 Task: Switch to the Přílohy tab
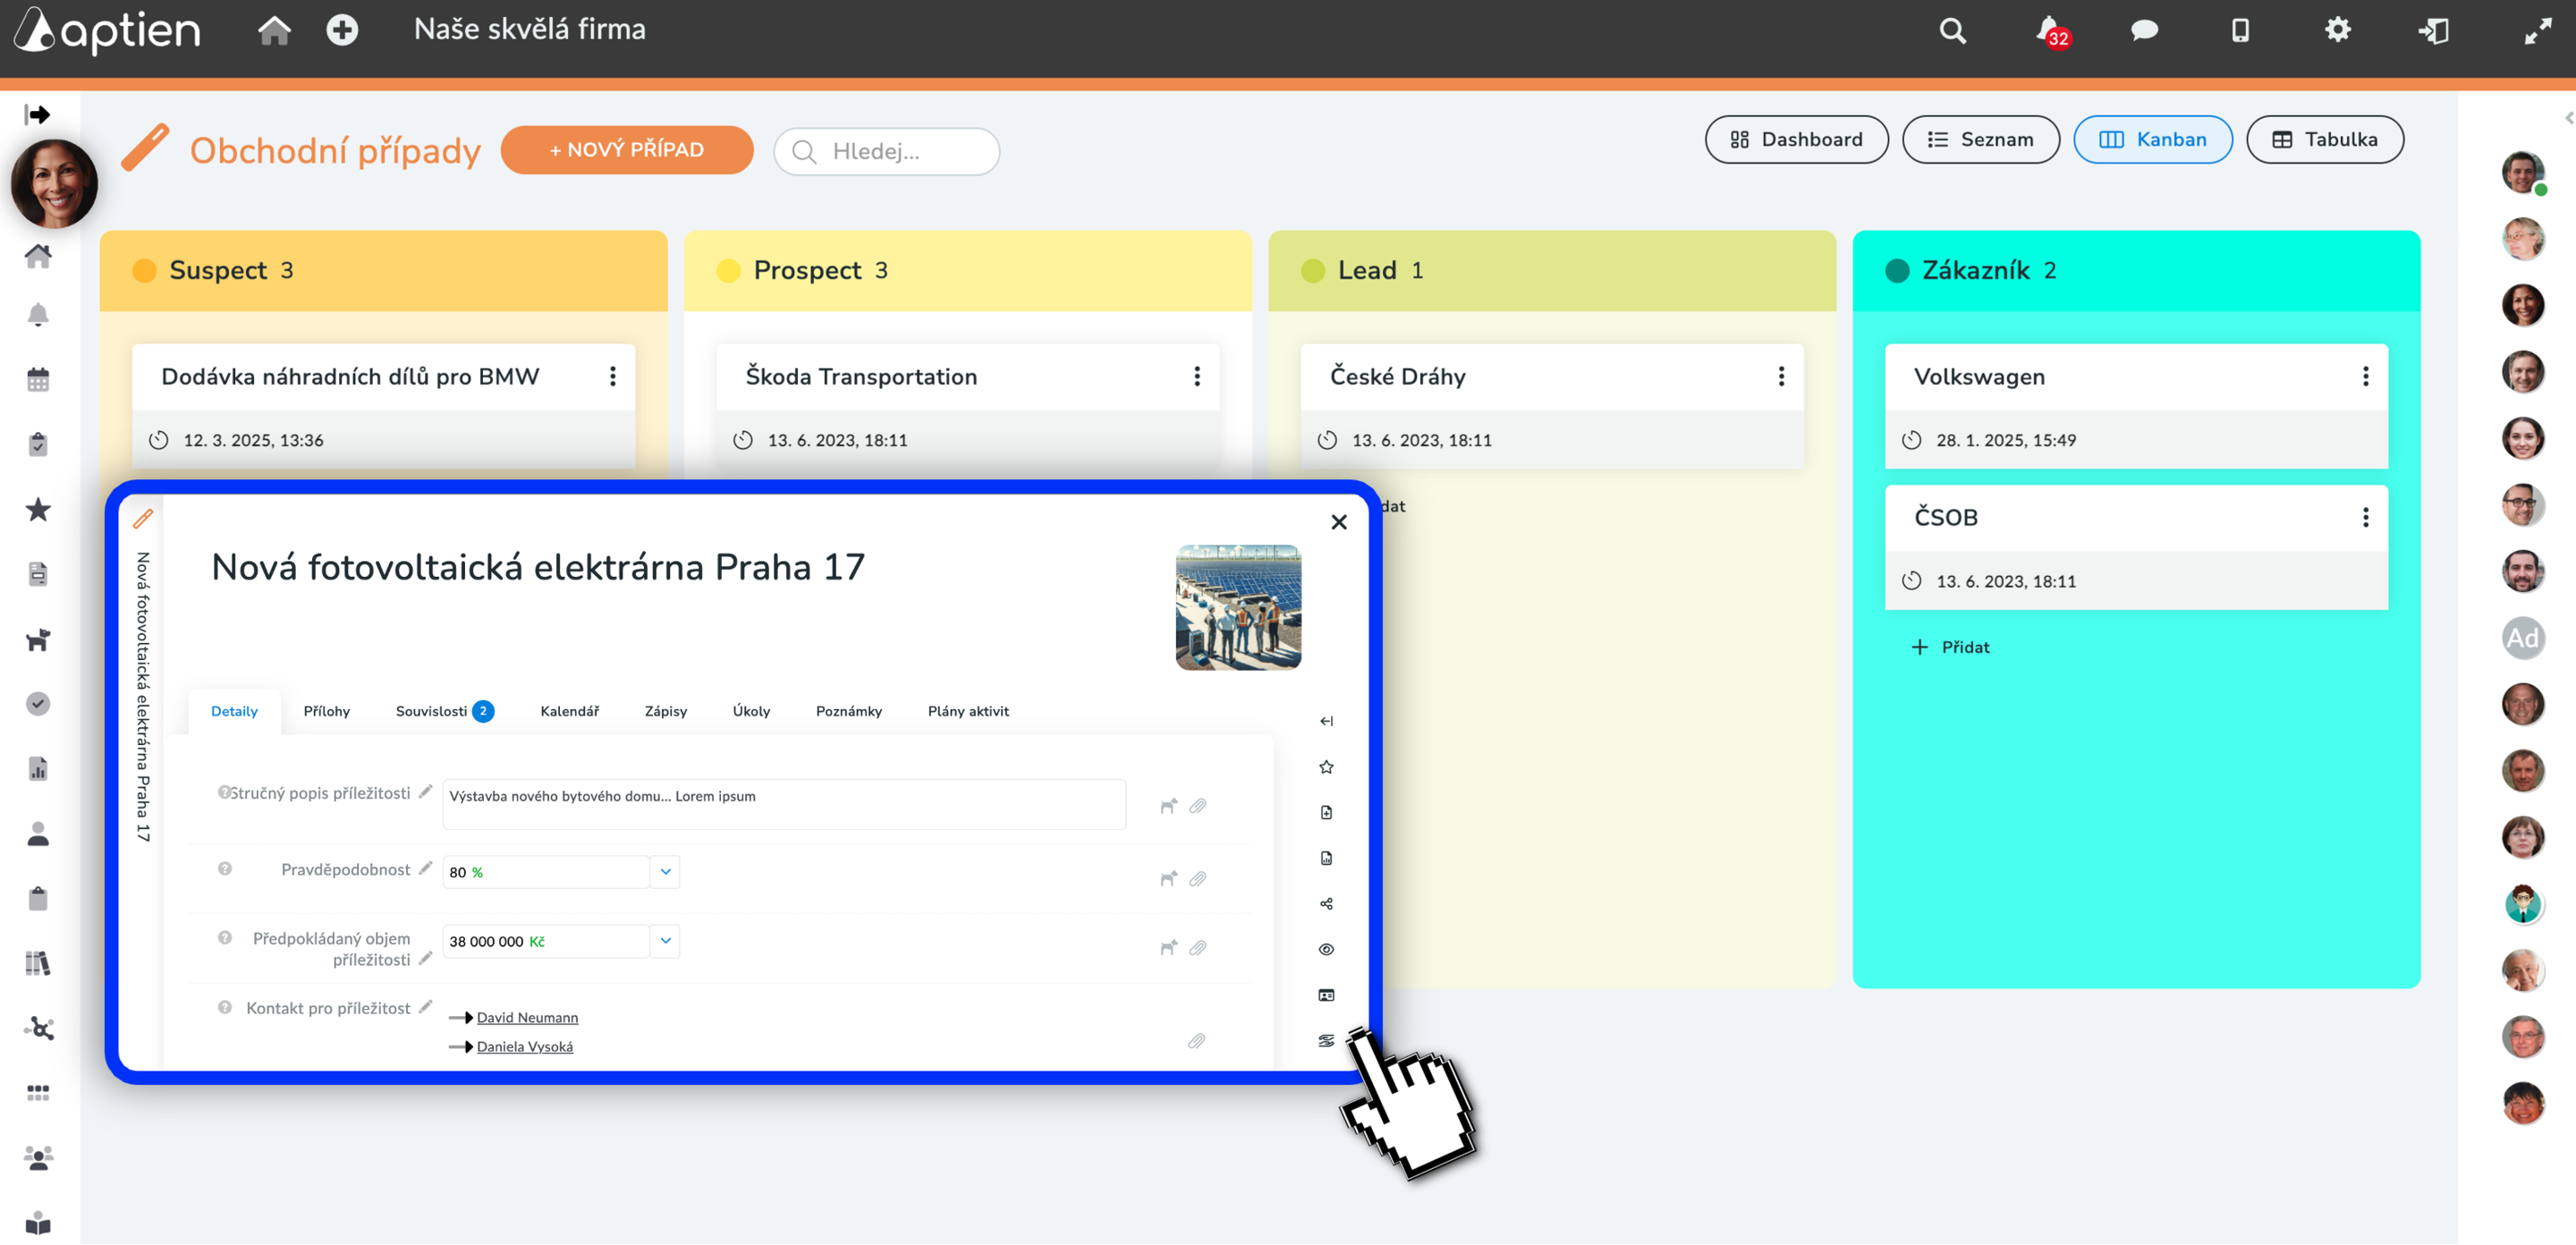(327, 711)
